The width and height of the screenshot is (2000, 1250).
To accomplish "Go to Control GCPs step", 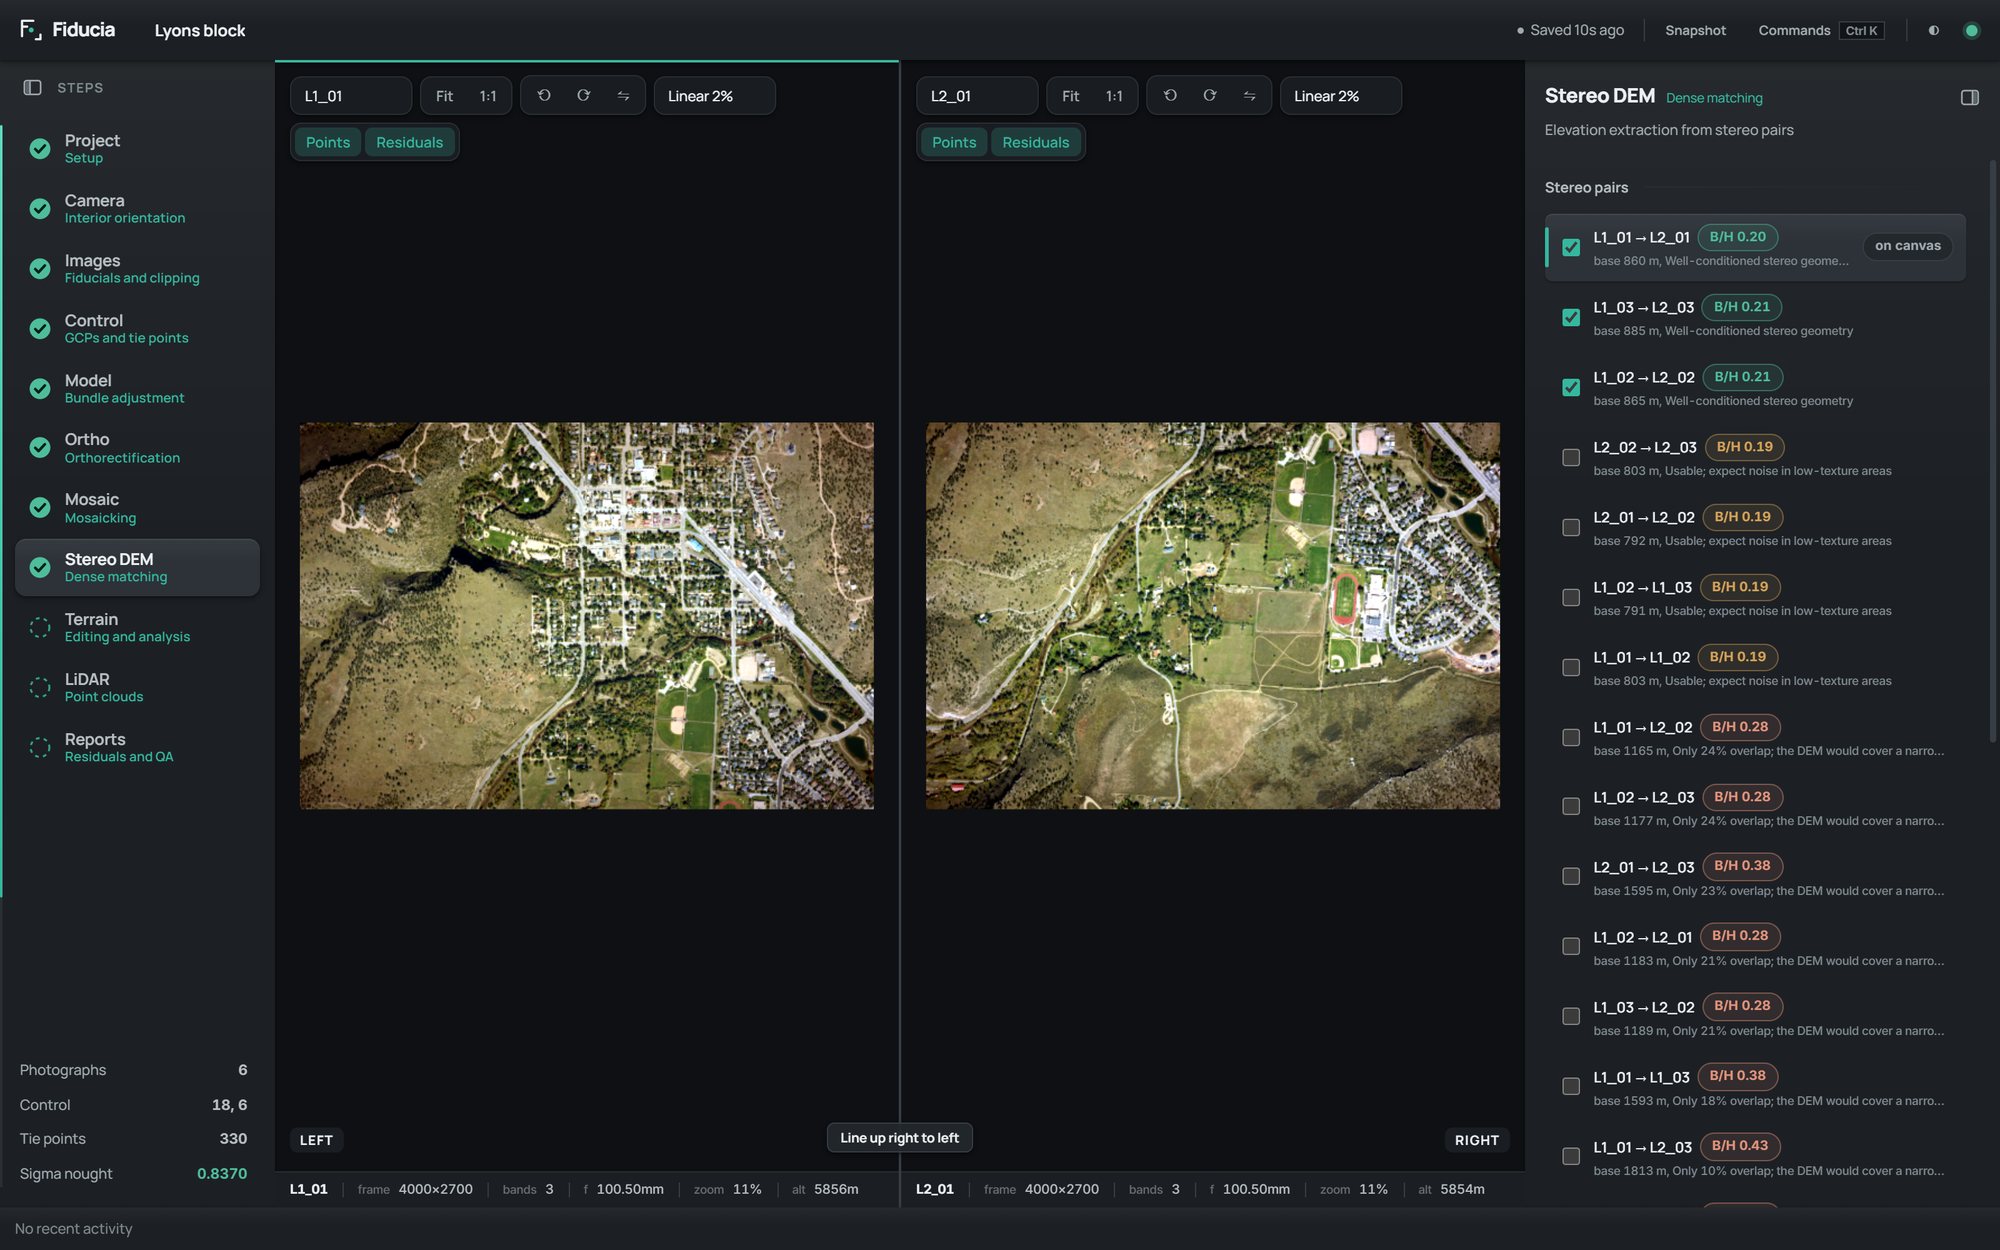I will coord(137,328).
